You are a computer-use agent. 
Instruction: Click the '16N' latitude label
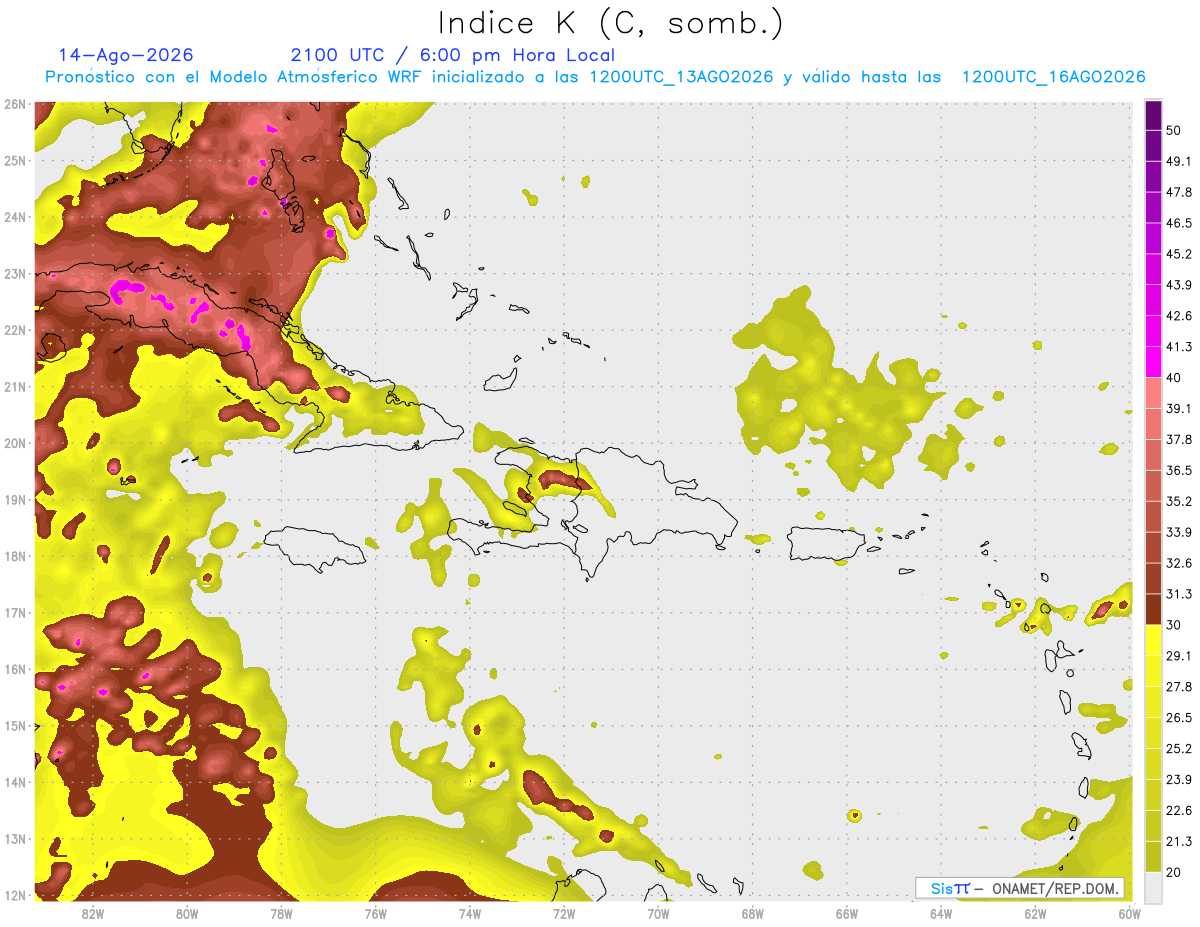14,669
